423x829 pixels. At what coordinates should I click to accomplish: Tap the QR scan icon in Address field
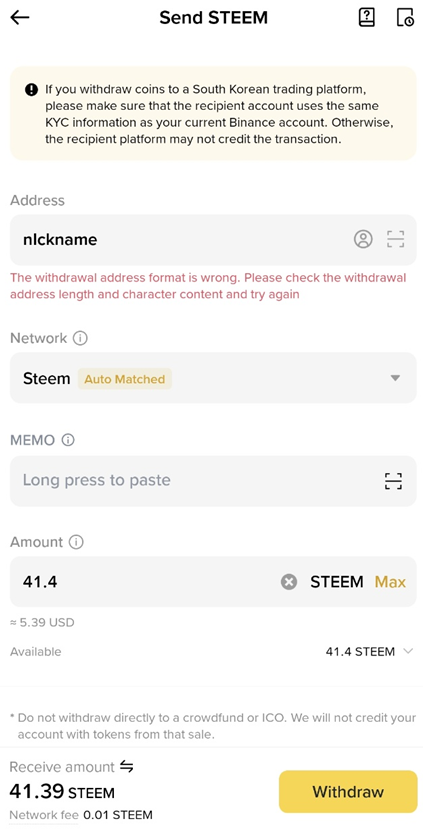395,240
